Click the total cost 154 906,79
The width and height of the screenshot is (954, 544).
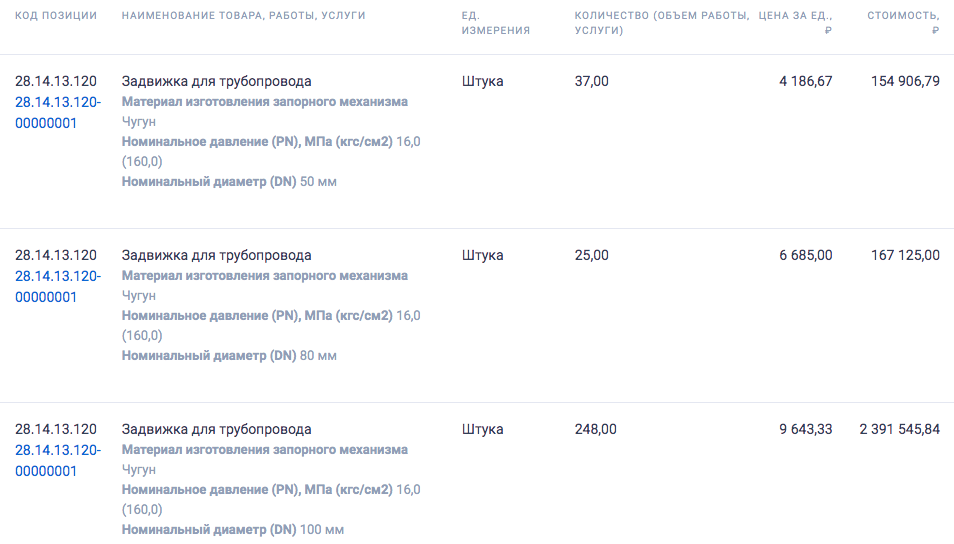(905, 81)
